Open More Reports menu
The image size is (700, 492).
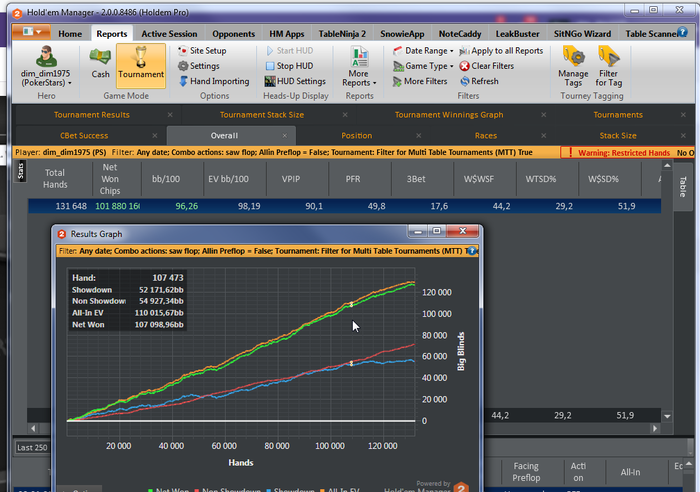(359, 67)
